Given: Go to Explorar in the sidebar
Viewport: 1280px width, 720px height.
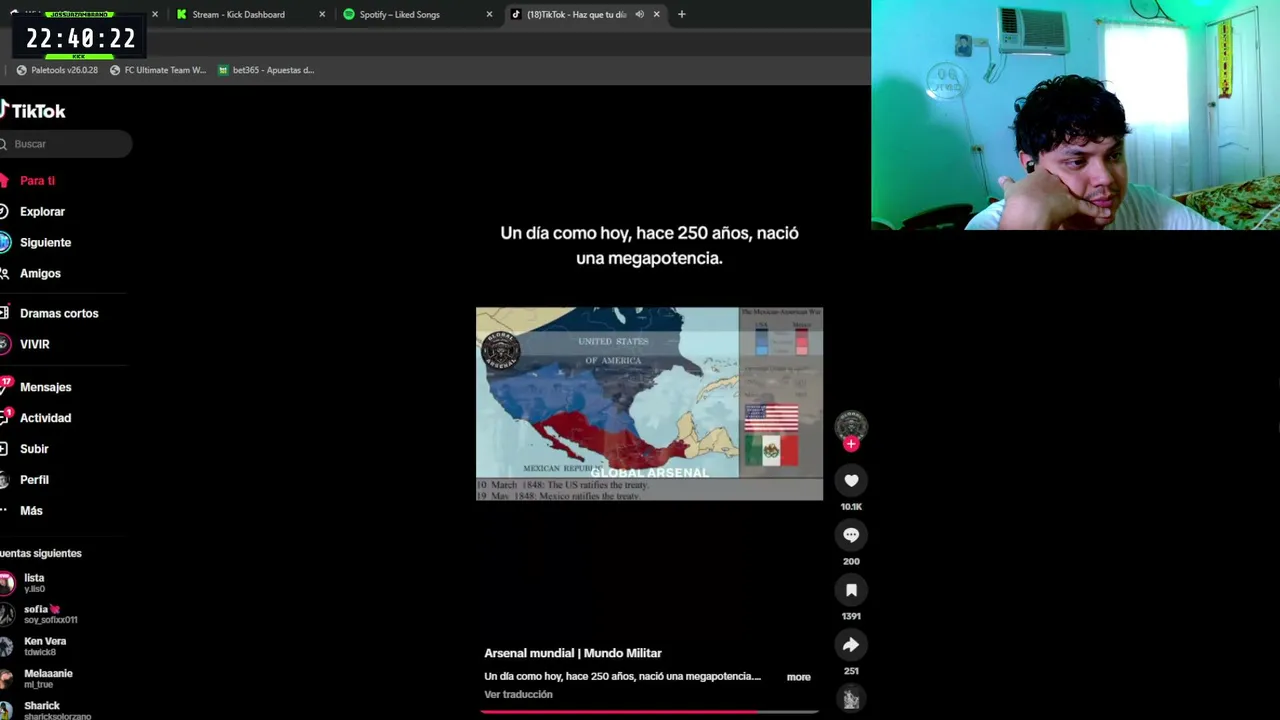Looking at the screenshot, I should [42, 212].
